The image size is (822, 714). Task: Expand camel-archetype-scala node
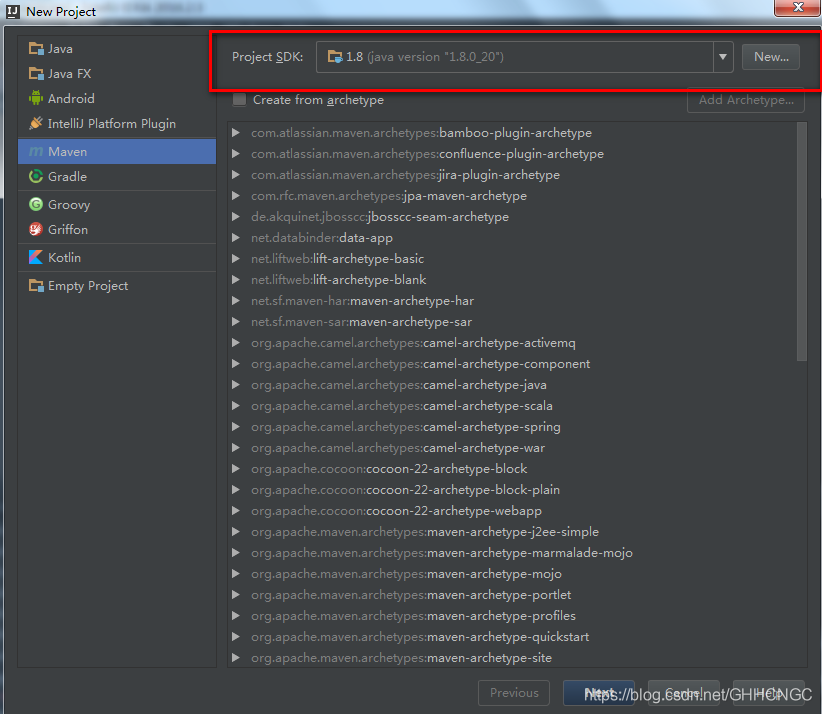tap(236, 405)
